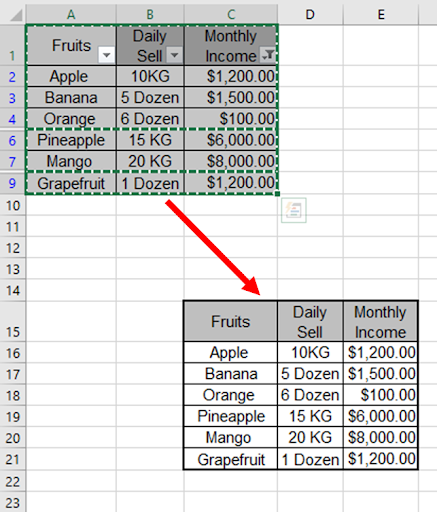This screenshot has height=512, width=437.
Task: Click the pasted 20 KG cell
Action: point(310,437)
